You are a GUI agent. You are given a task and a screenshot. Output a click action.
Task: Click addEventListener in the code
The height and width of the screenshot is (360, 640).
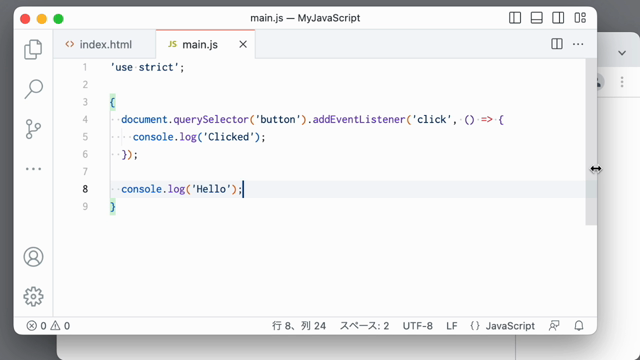click(359, 120)
